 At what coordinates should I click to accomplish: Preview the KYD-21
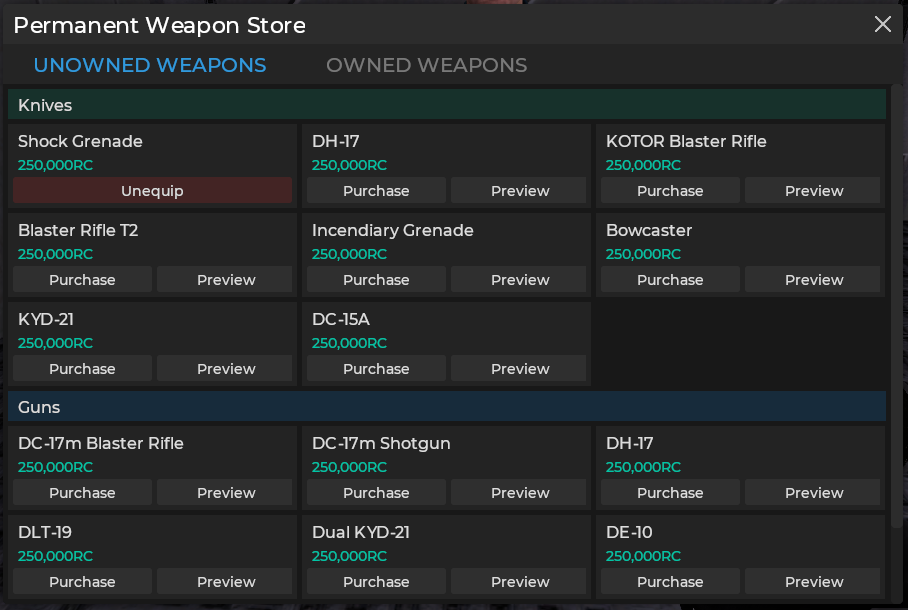[224, 368]
